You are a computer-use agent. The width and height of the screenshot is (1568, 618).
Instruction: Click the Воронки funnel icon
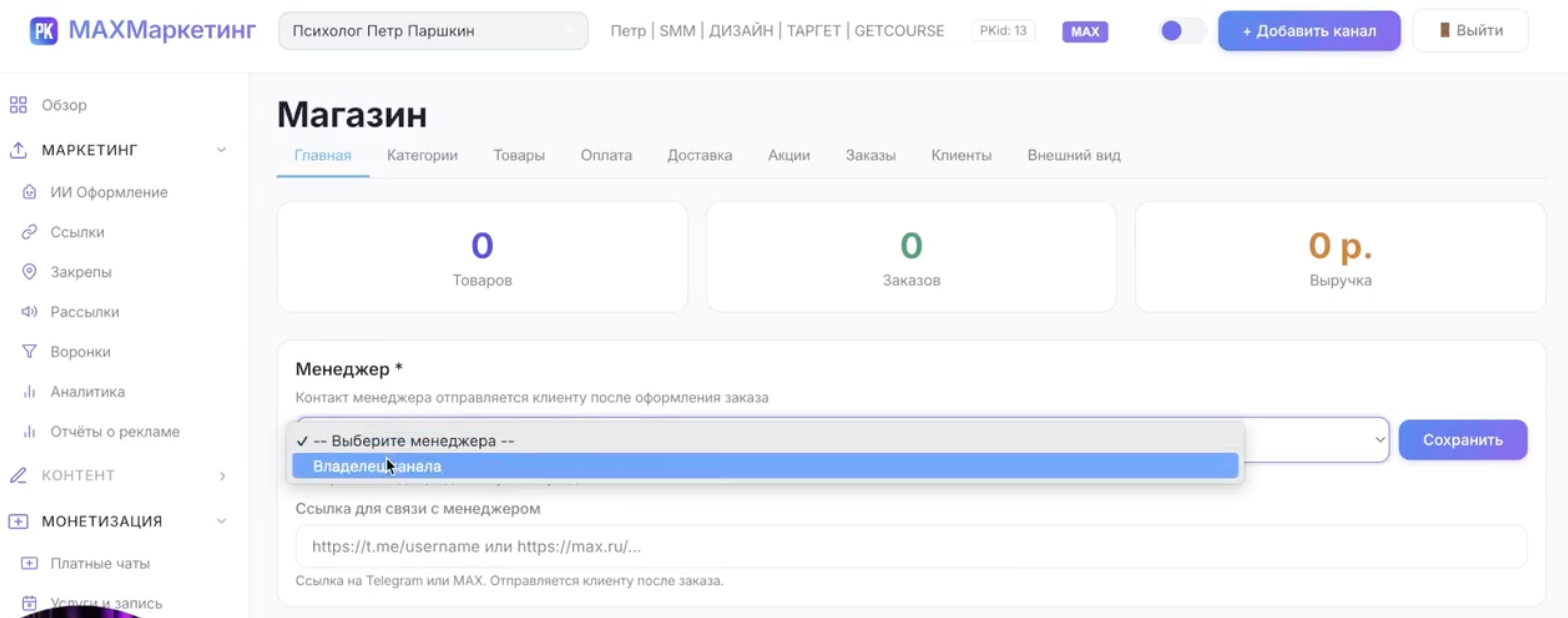[29, 352]
